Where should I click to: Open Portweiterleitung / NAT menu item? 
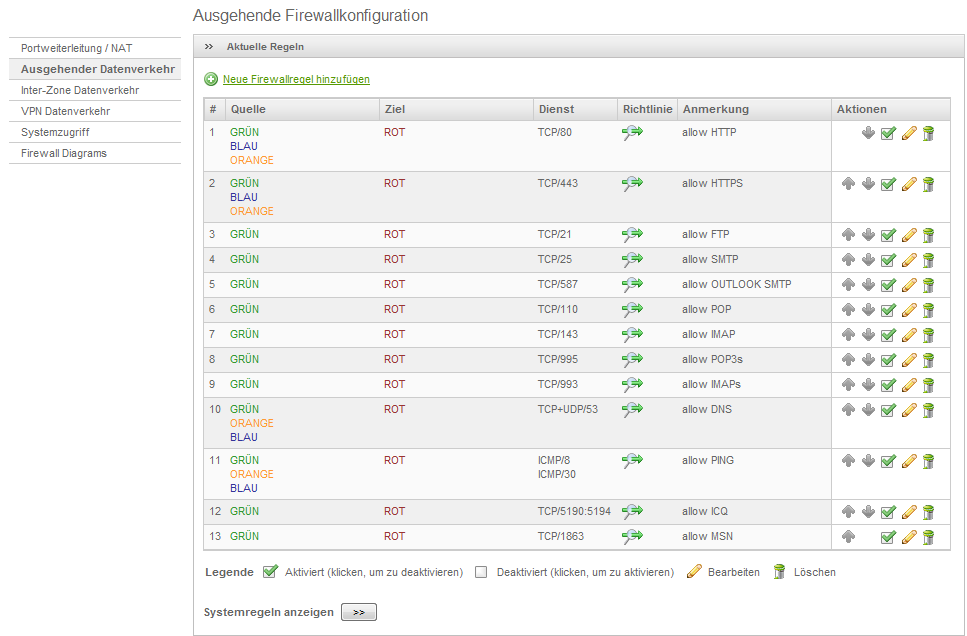(x=77, y=48)
